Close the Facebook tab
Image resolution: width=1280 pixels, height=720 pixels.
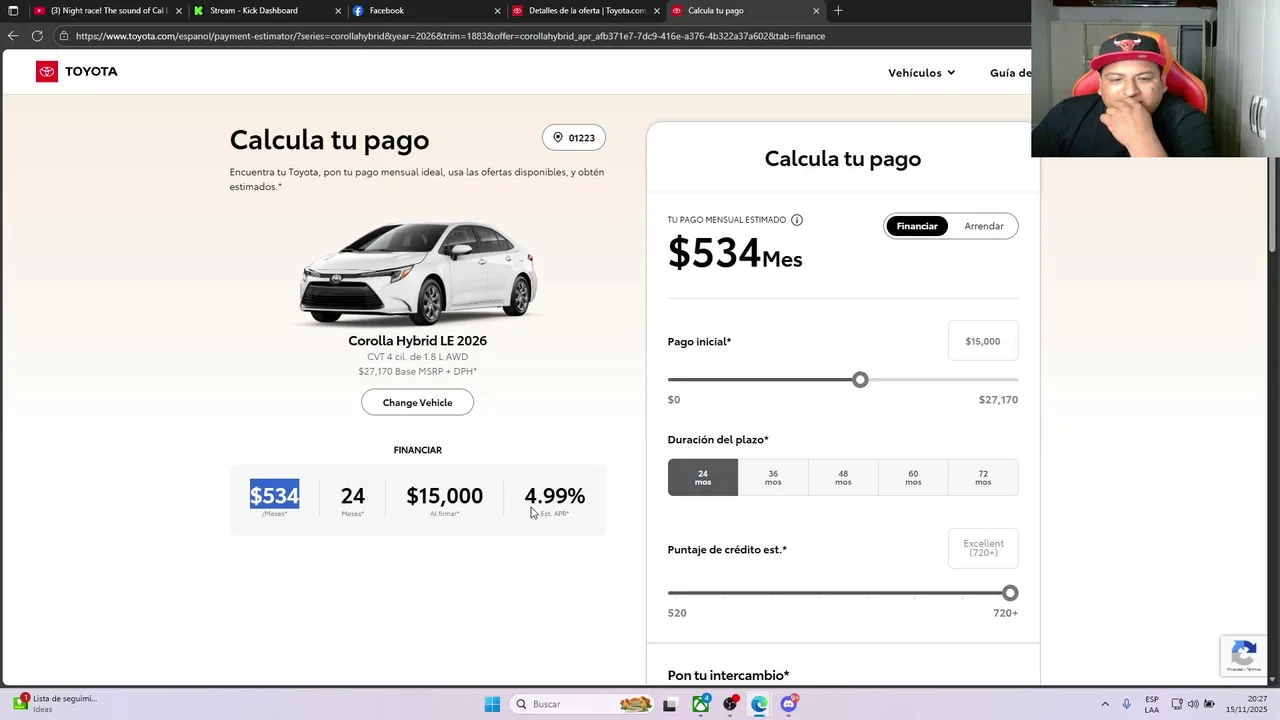(498, 11)
